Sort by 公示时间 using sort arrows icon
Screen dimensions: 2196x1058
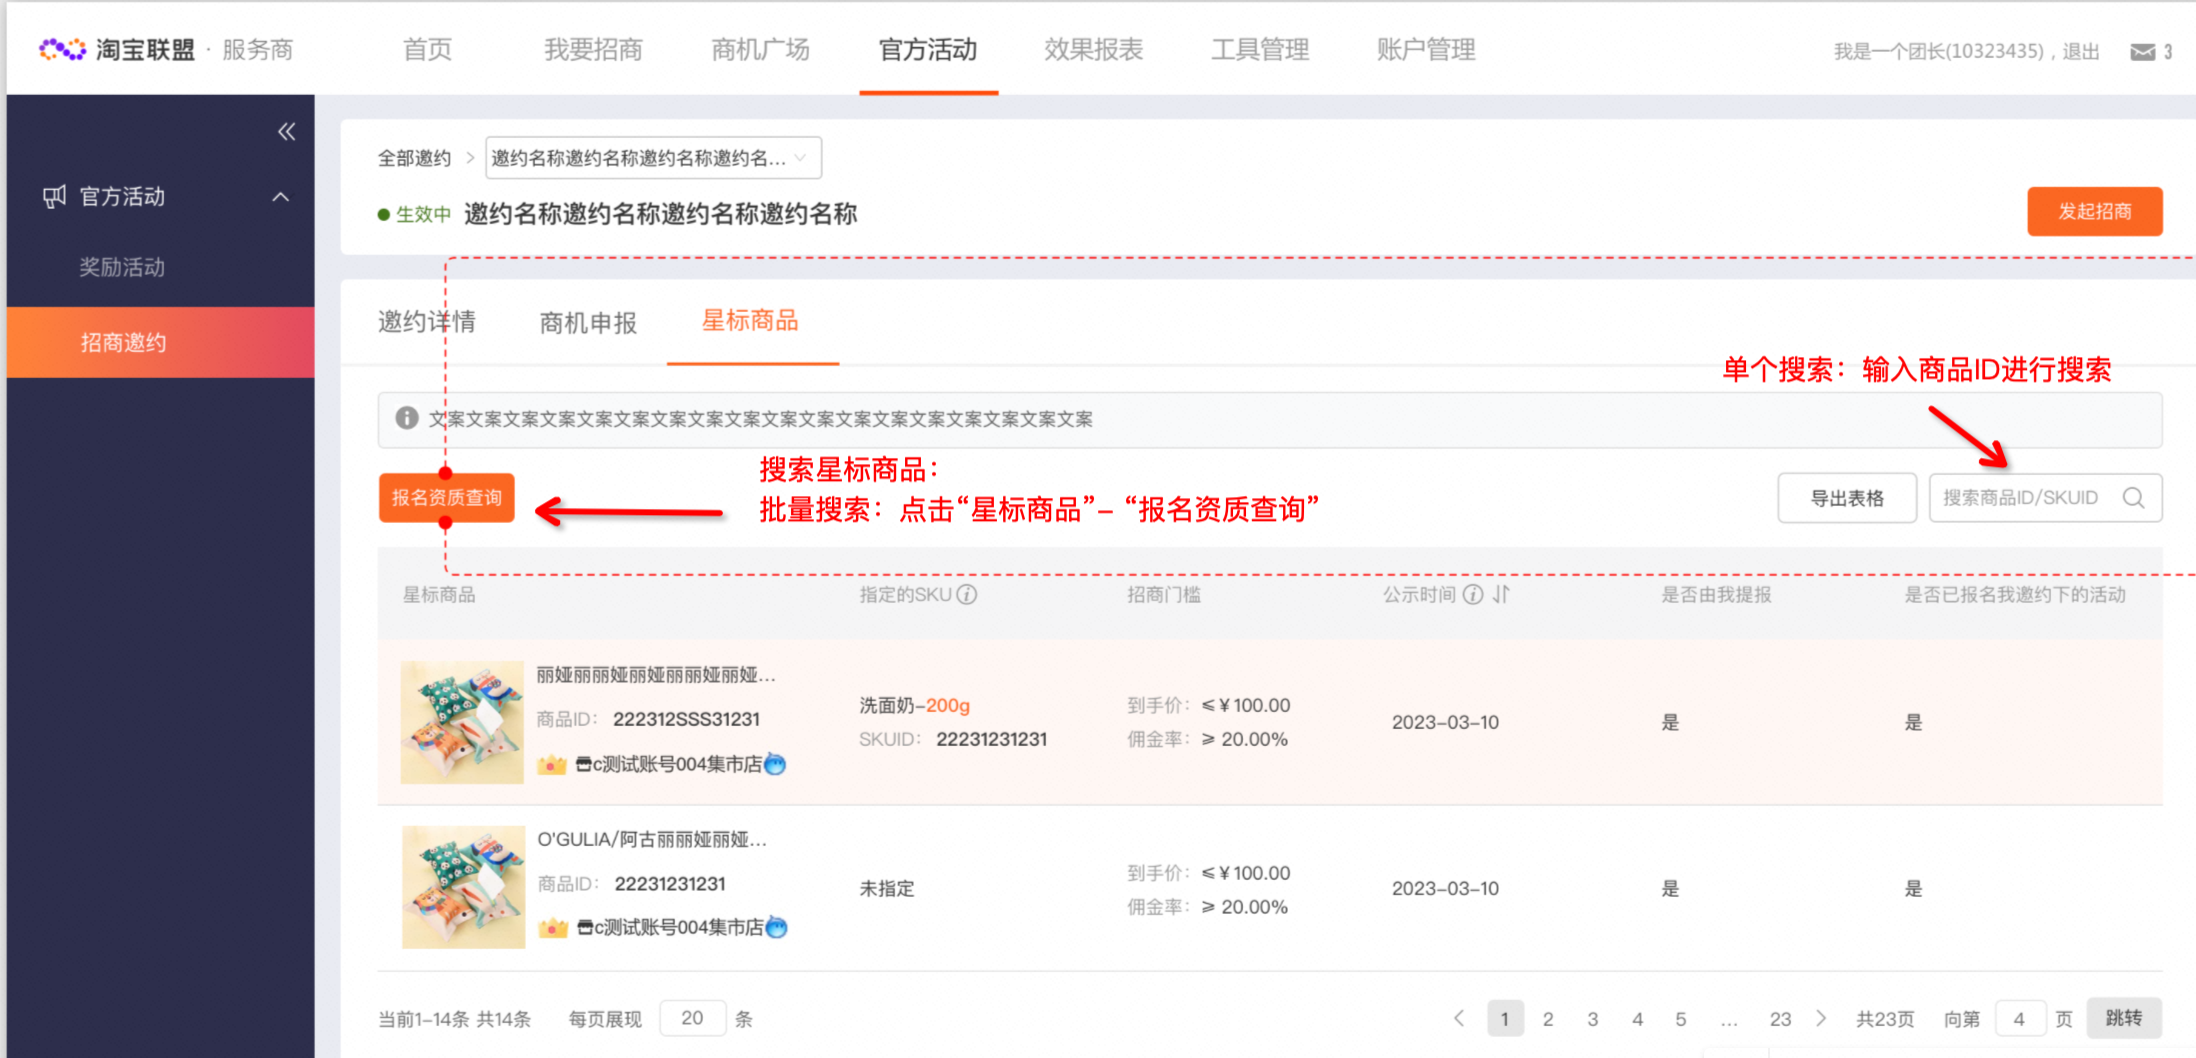[x=1501, y=595]
